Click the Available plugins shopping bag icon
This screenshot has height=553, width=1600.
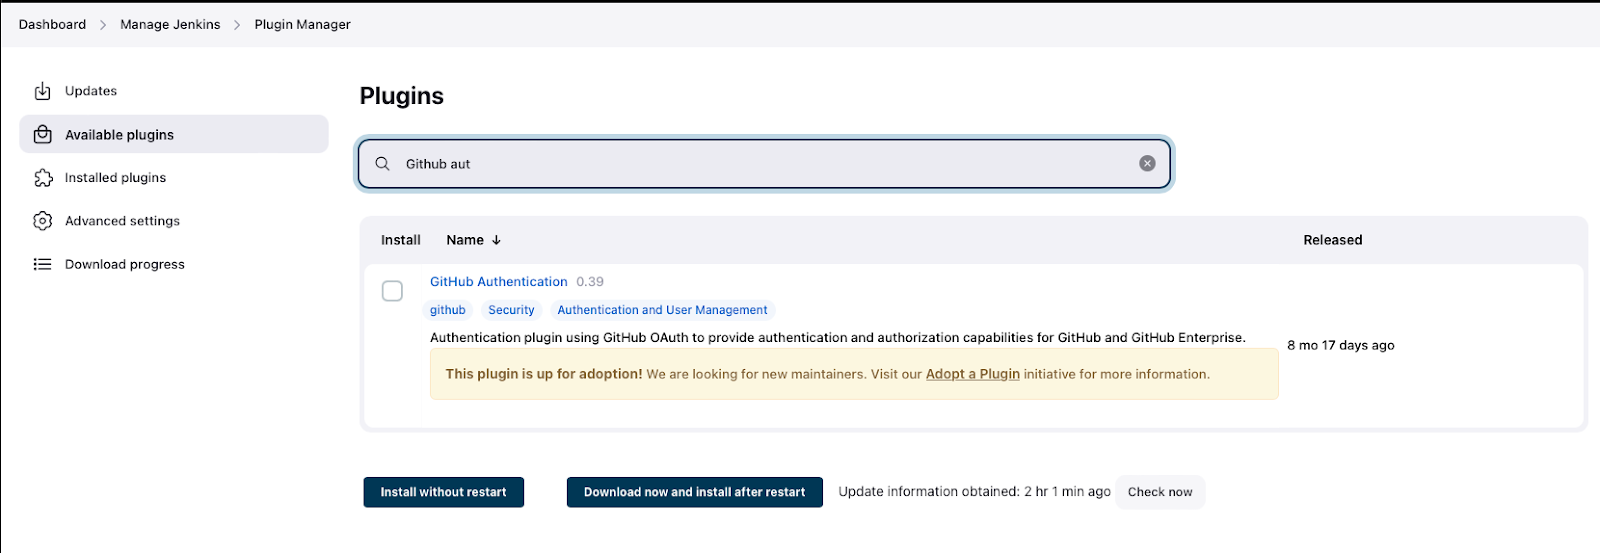click(42, 134)
